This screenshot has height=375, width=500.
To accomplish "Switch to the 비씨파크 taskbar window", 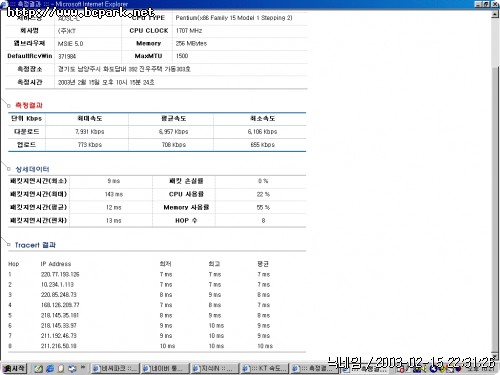I will tap(115, 368).
